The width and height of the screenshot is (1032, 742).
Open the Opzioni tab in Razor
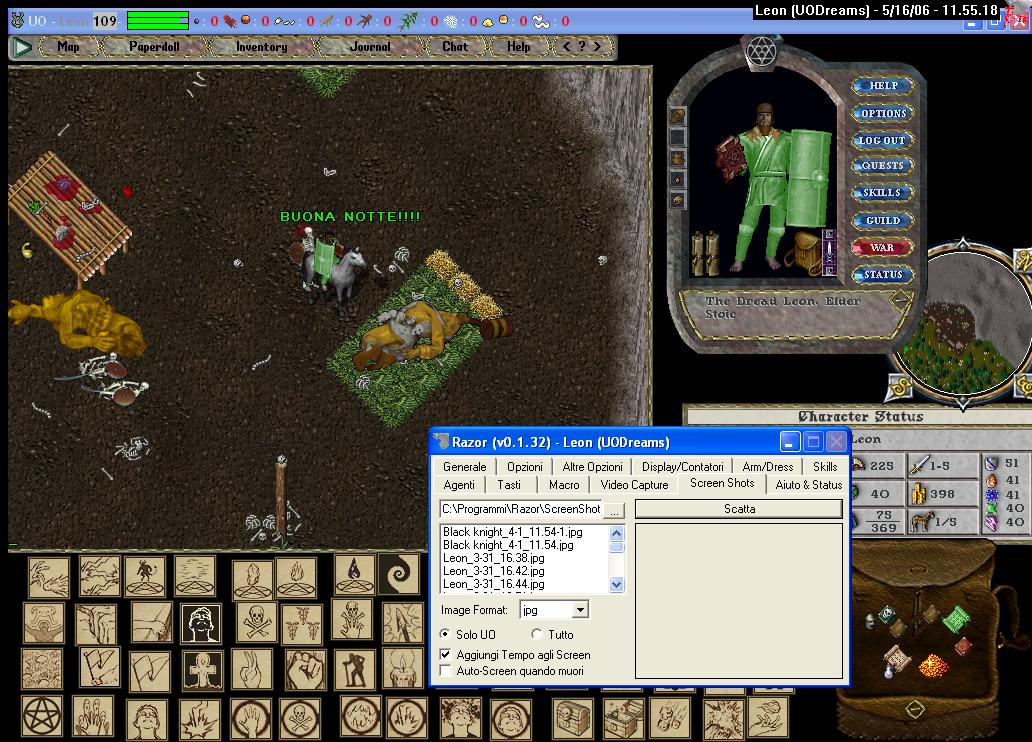coord(525,466)
